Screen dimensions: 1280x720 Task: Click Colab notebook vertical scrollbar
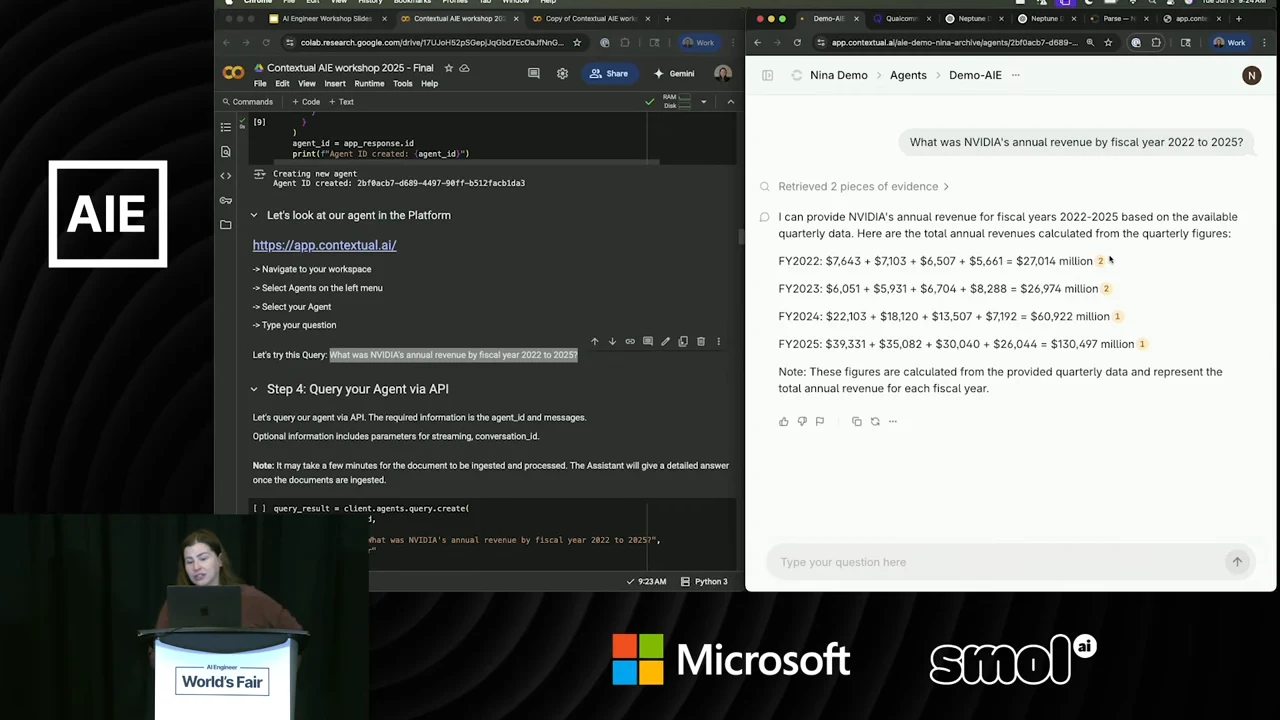741,237
